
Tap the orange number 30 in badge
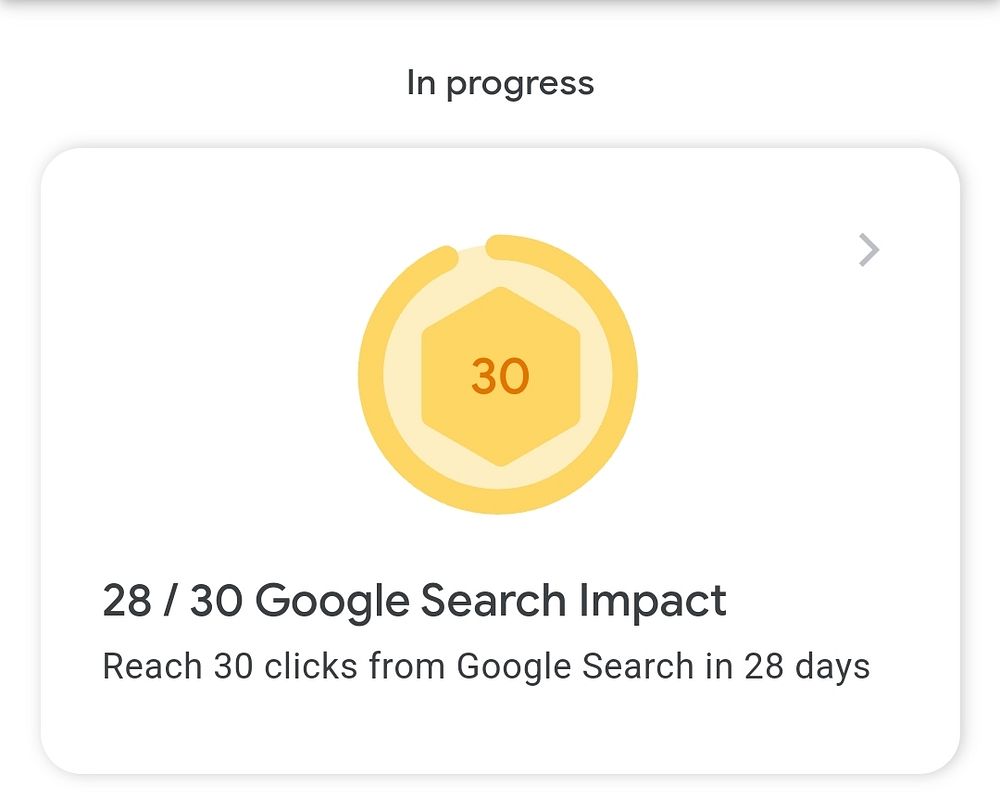click(500, 376)
